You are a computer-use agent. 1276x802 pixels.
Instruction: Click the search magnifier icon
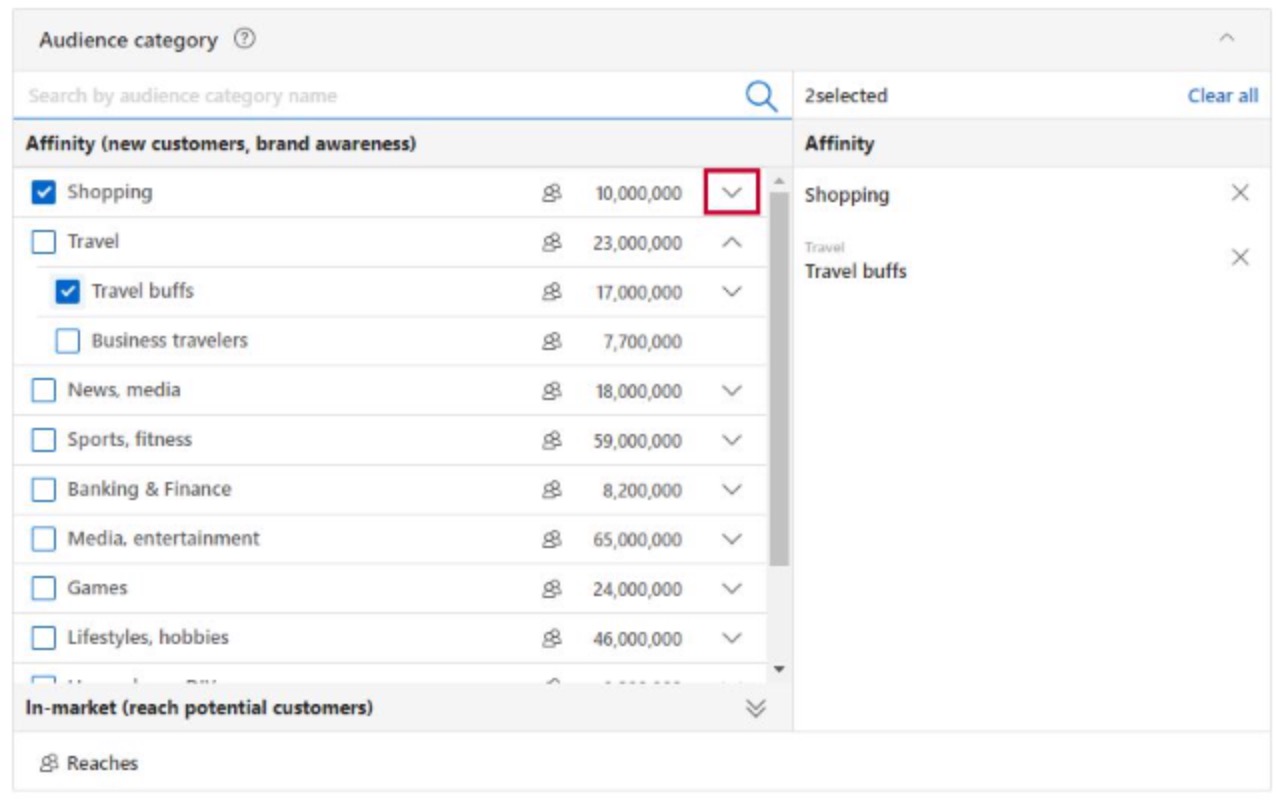(x=761, y=96)
